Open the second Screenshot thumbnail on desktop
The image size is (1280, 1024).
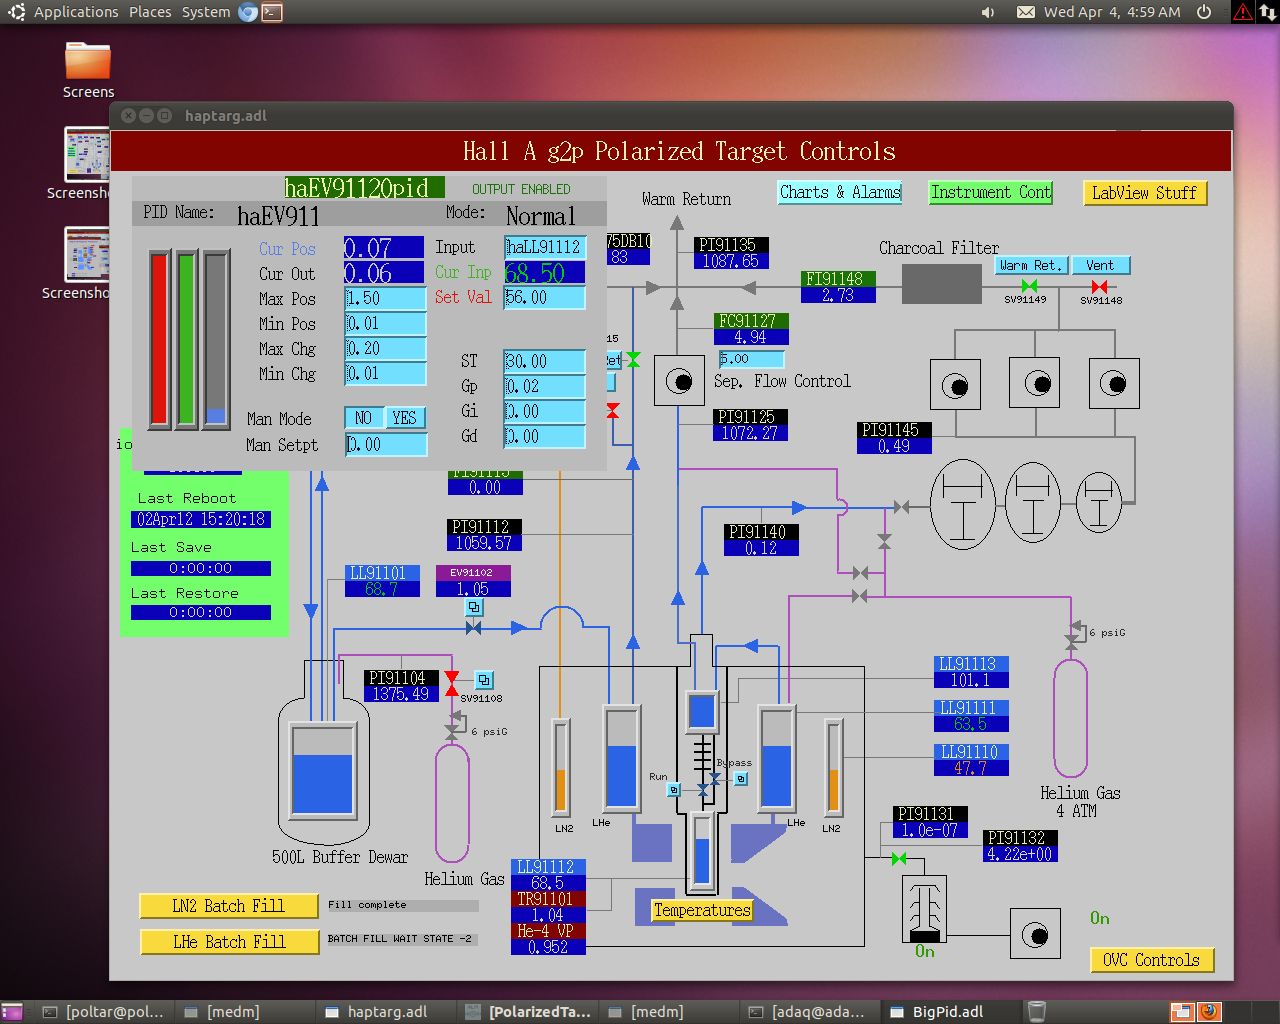click(x=88, y=254)
